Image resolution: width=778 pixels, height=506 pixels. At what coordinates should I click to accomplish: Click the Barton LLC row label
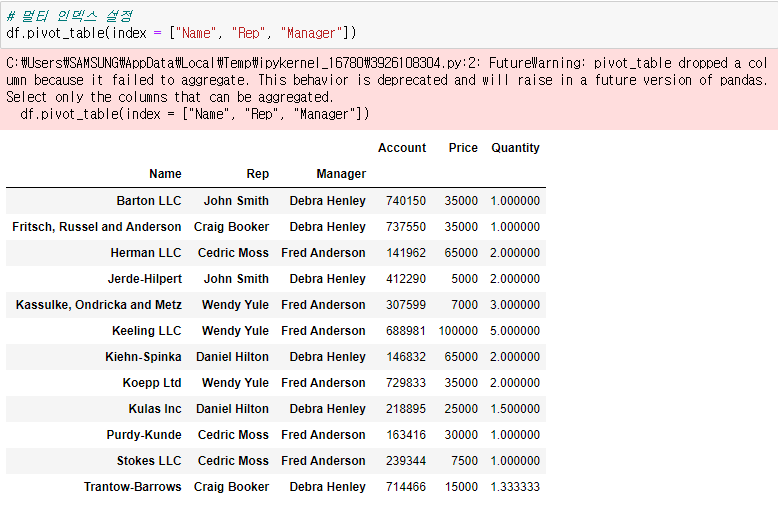149,201
